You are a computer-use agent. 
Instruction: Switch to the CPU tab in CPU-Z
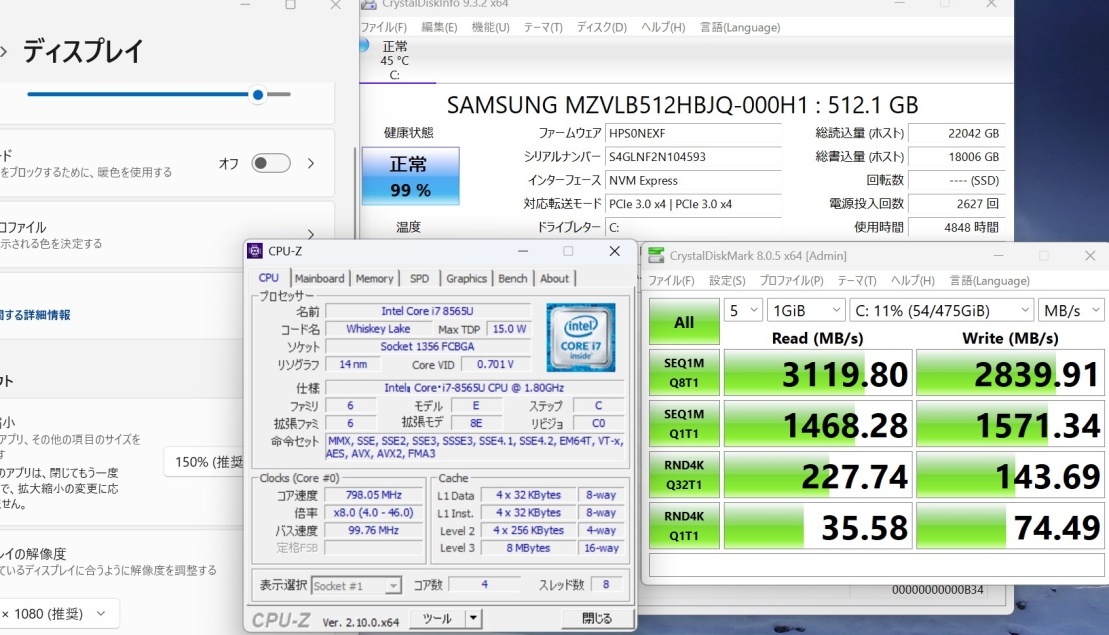[269, 278]
